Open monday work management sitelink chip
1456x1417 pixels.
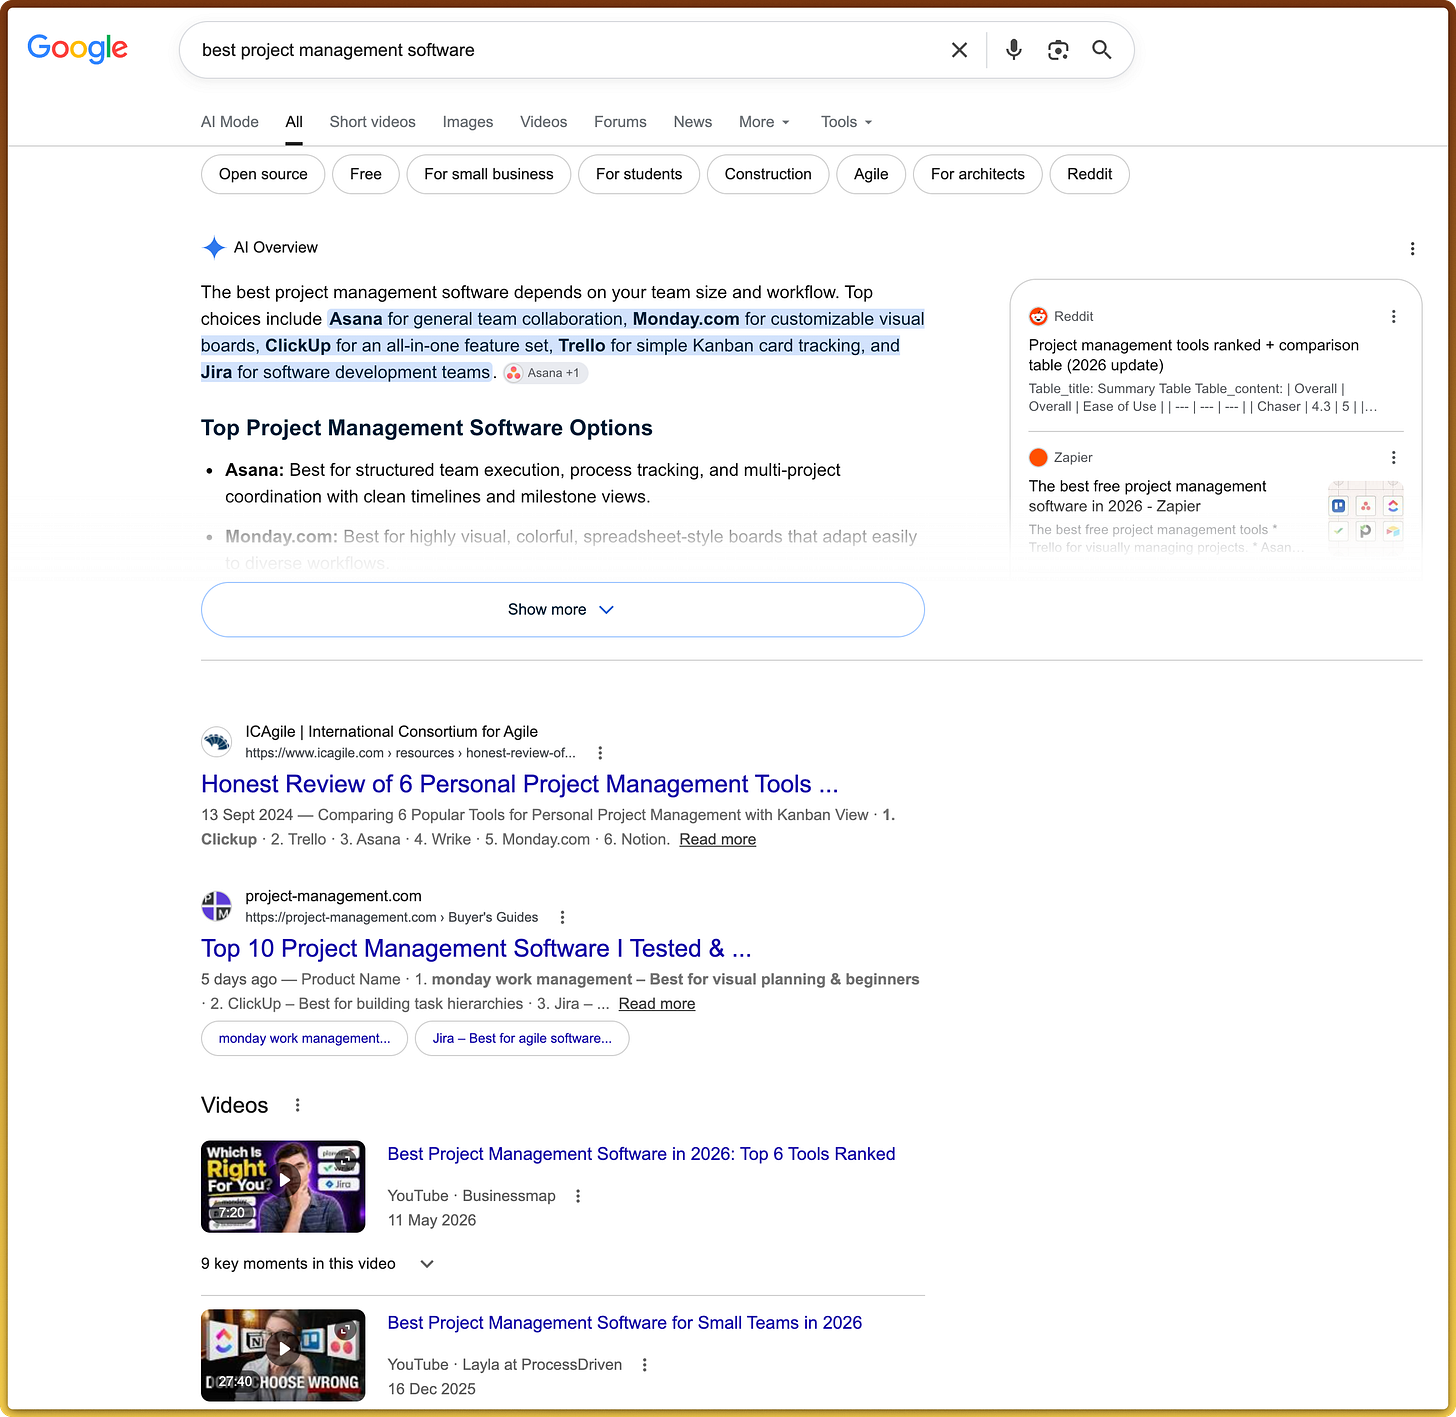304,1039
